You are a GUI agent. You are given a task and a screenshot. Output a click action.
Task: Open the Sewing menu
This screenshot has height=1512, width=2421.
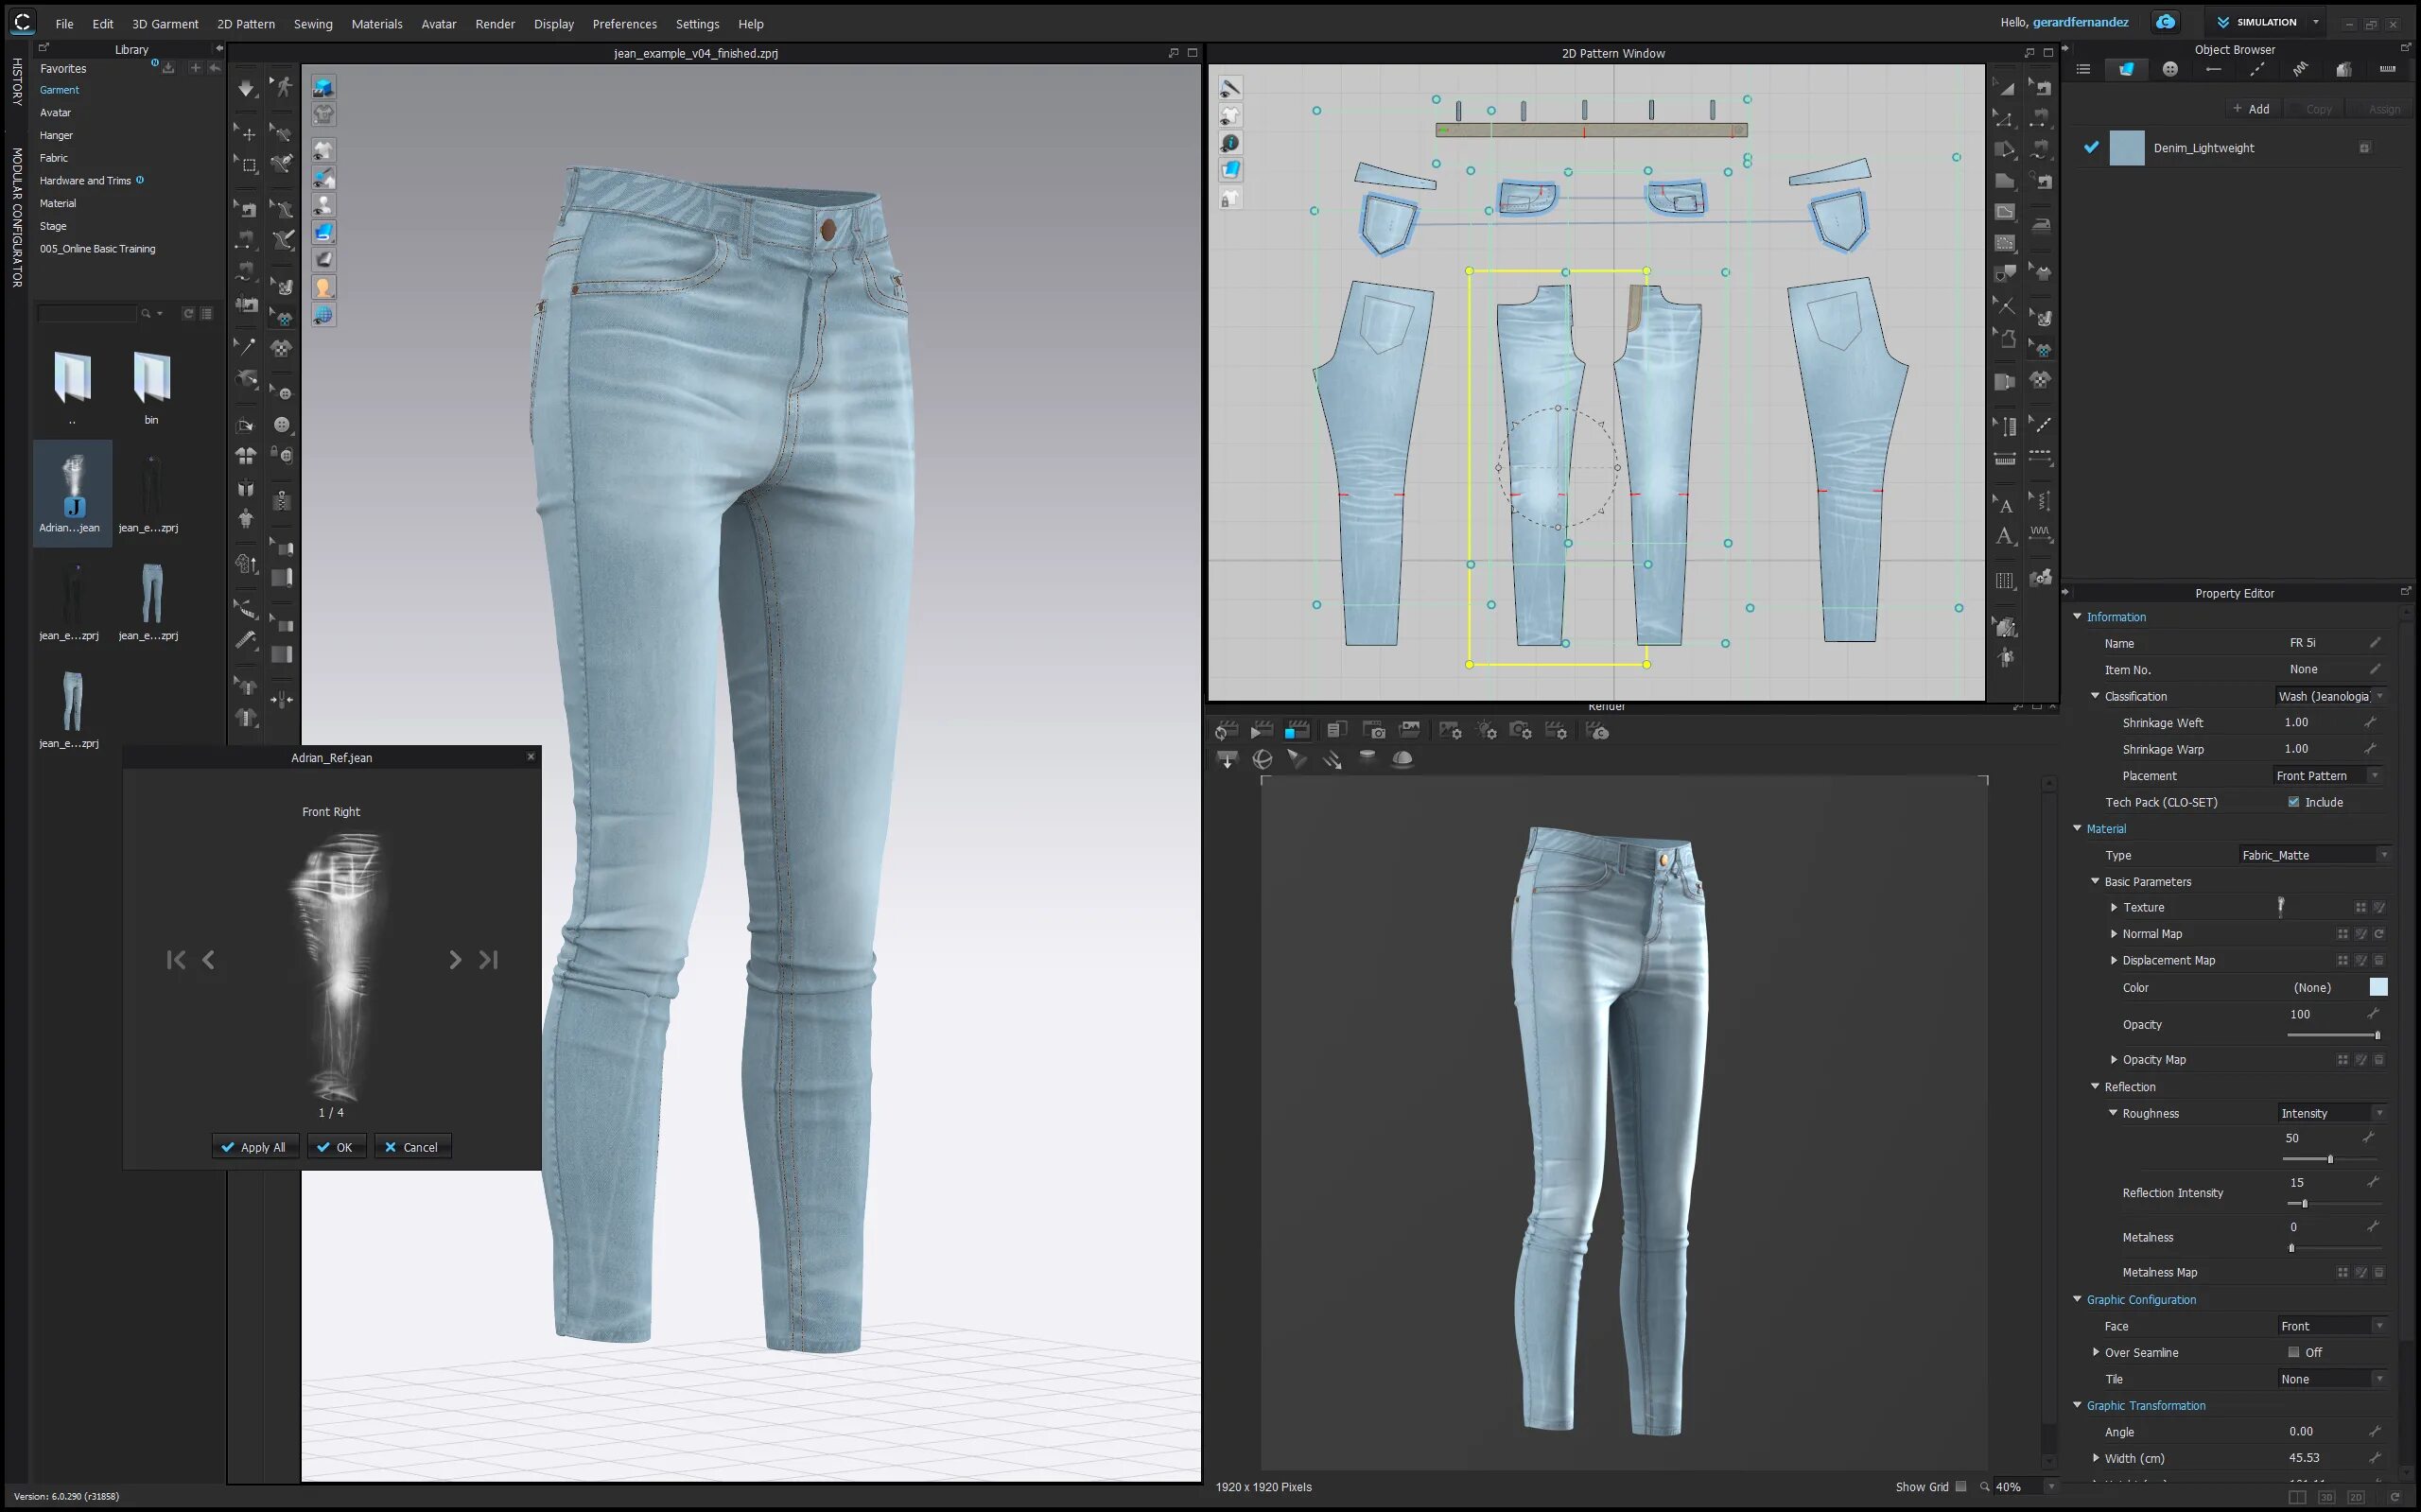click(313, 24)
